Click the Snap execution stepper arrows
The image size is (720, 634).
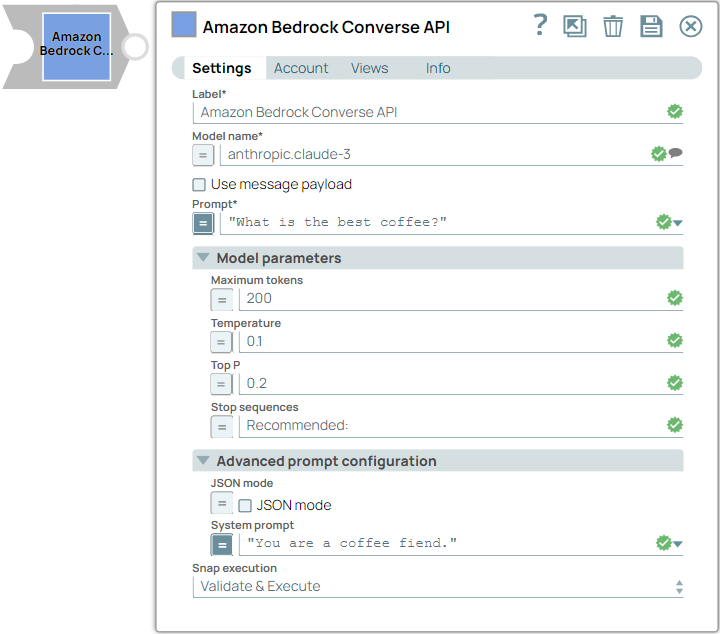pos(679,587)
